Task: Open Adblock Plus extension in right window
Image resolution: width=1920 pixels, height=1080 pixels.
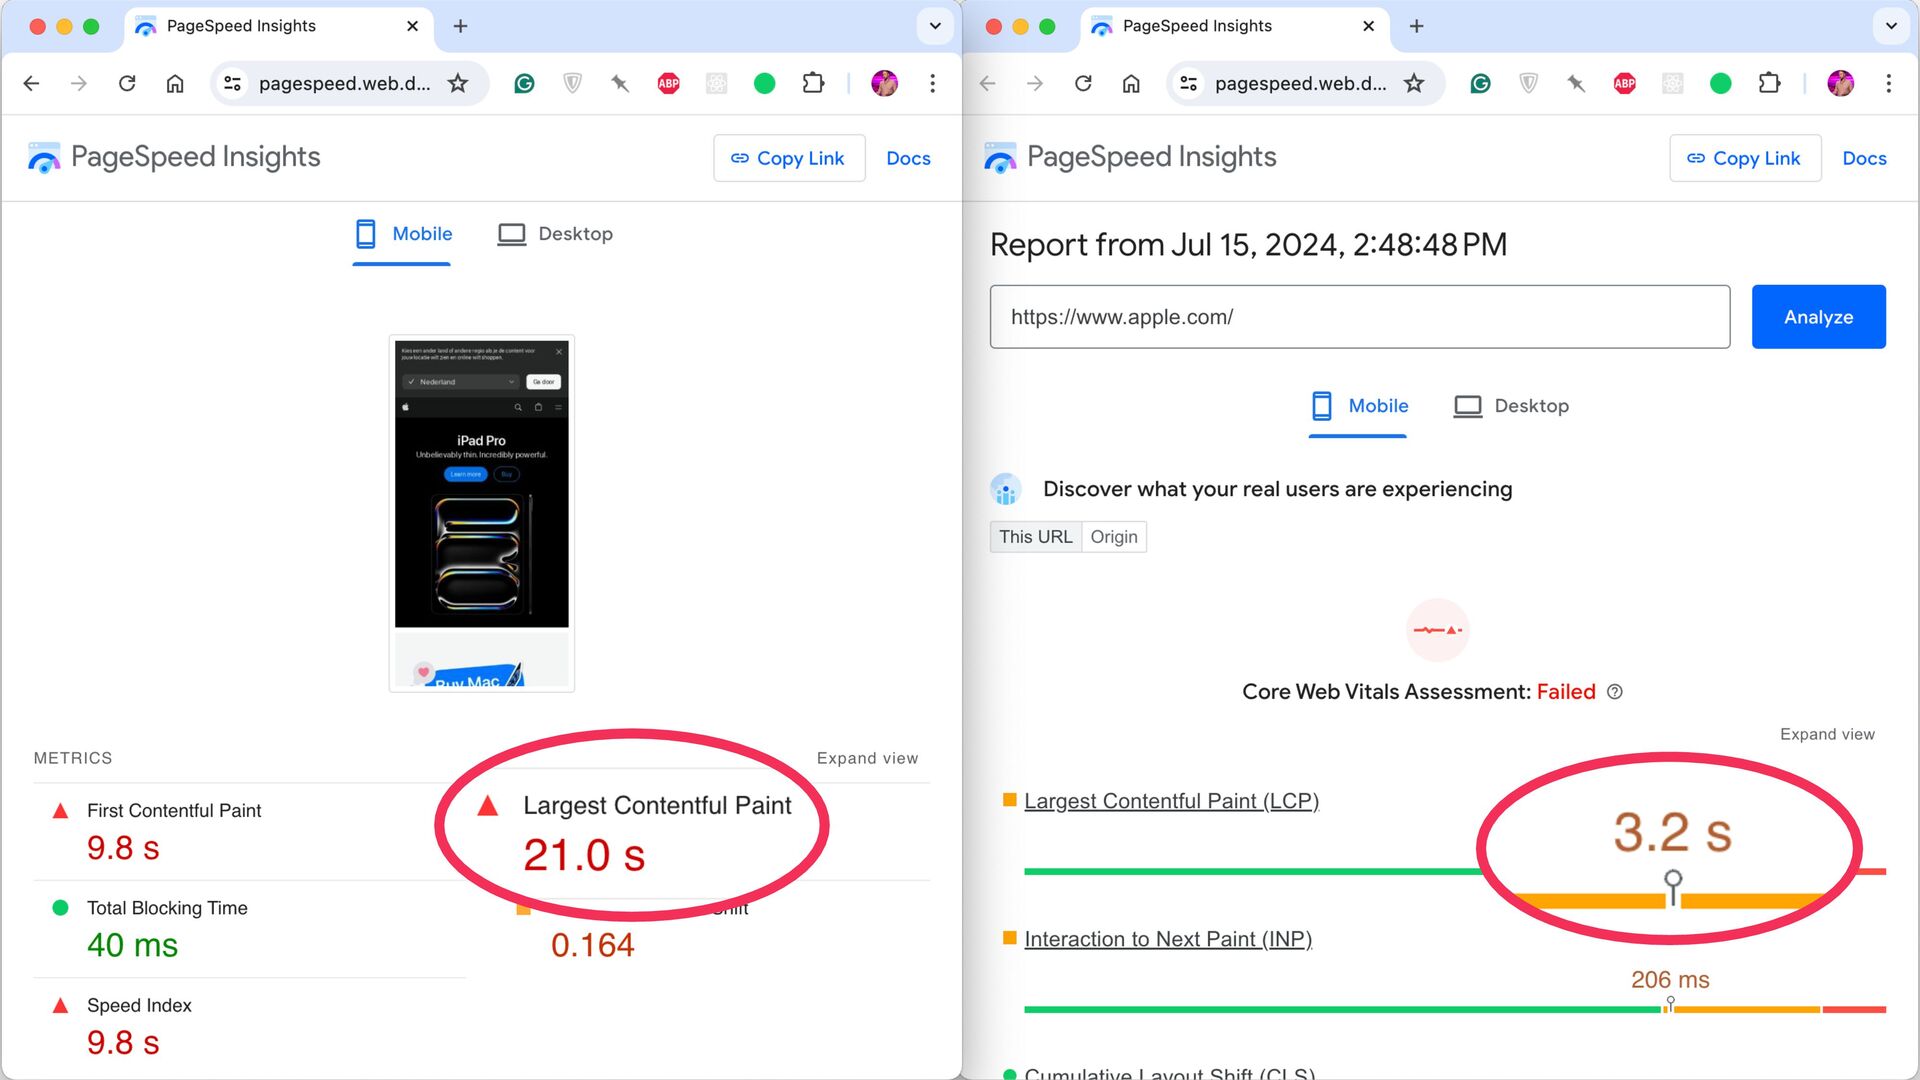Action: click(x=1624, y=83)
